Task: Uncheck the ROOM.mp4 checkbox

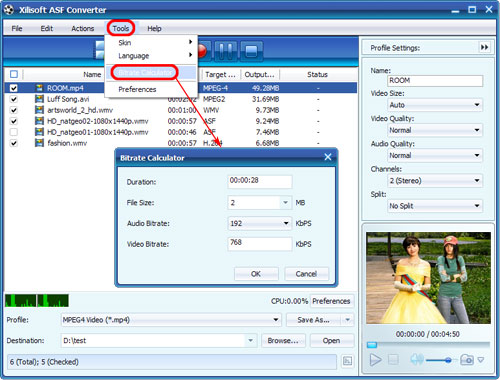Action: [x=14, y=88]
